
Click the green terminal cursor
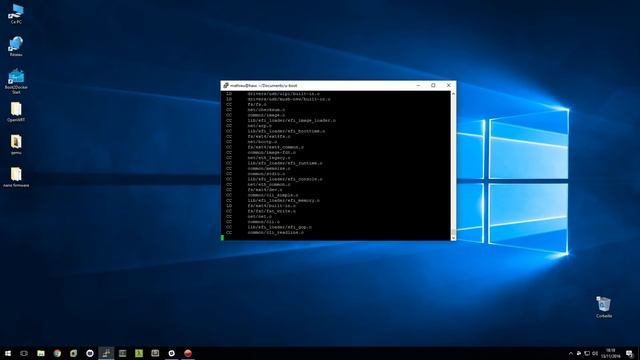[x=222, y=238]
